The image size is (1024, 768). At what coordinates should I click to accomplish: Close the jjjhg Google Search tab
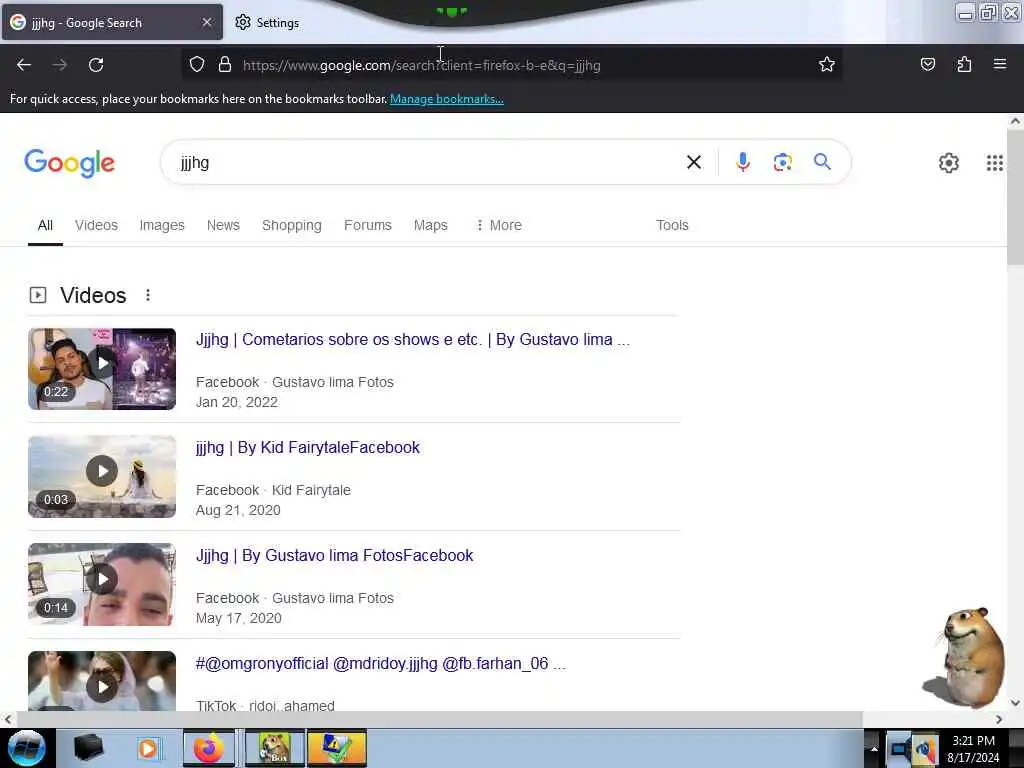(x=207, y=22)
